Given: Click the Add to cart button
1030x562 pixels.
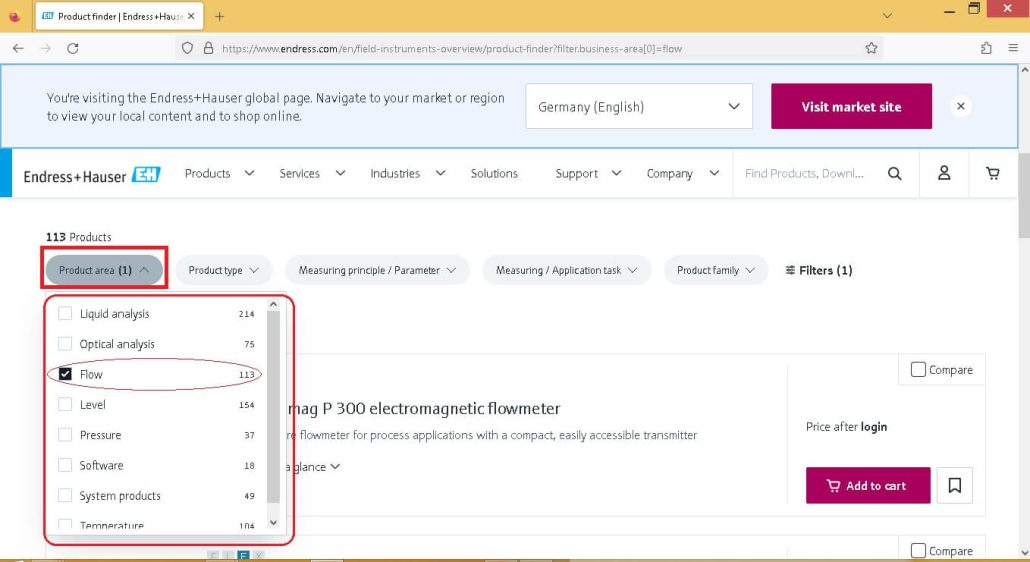Looking at the screenshot, I should click(868, 485).
